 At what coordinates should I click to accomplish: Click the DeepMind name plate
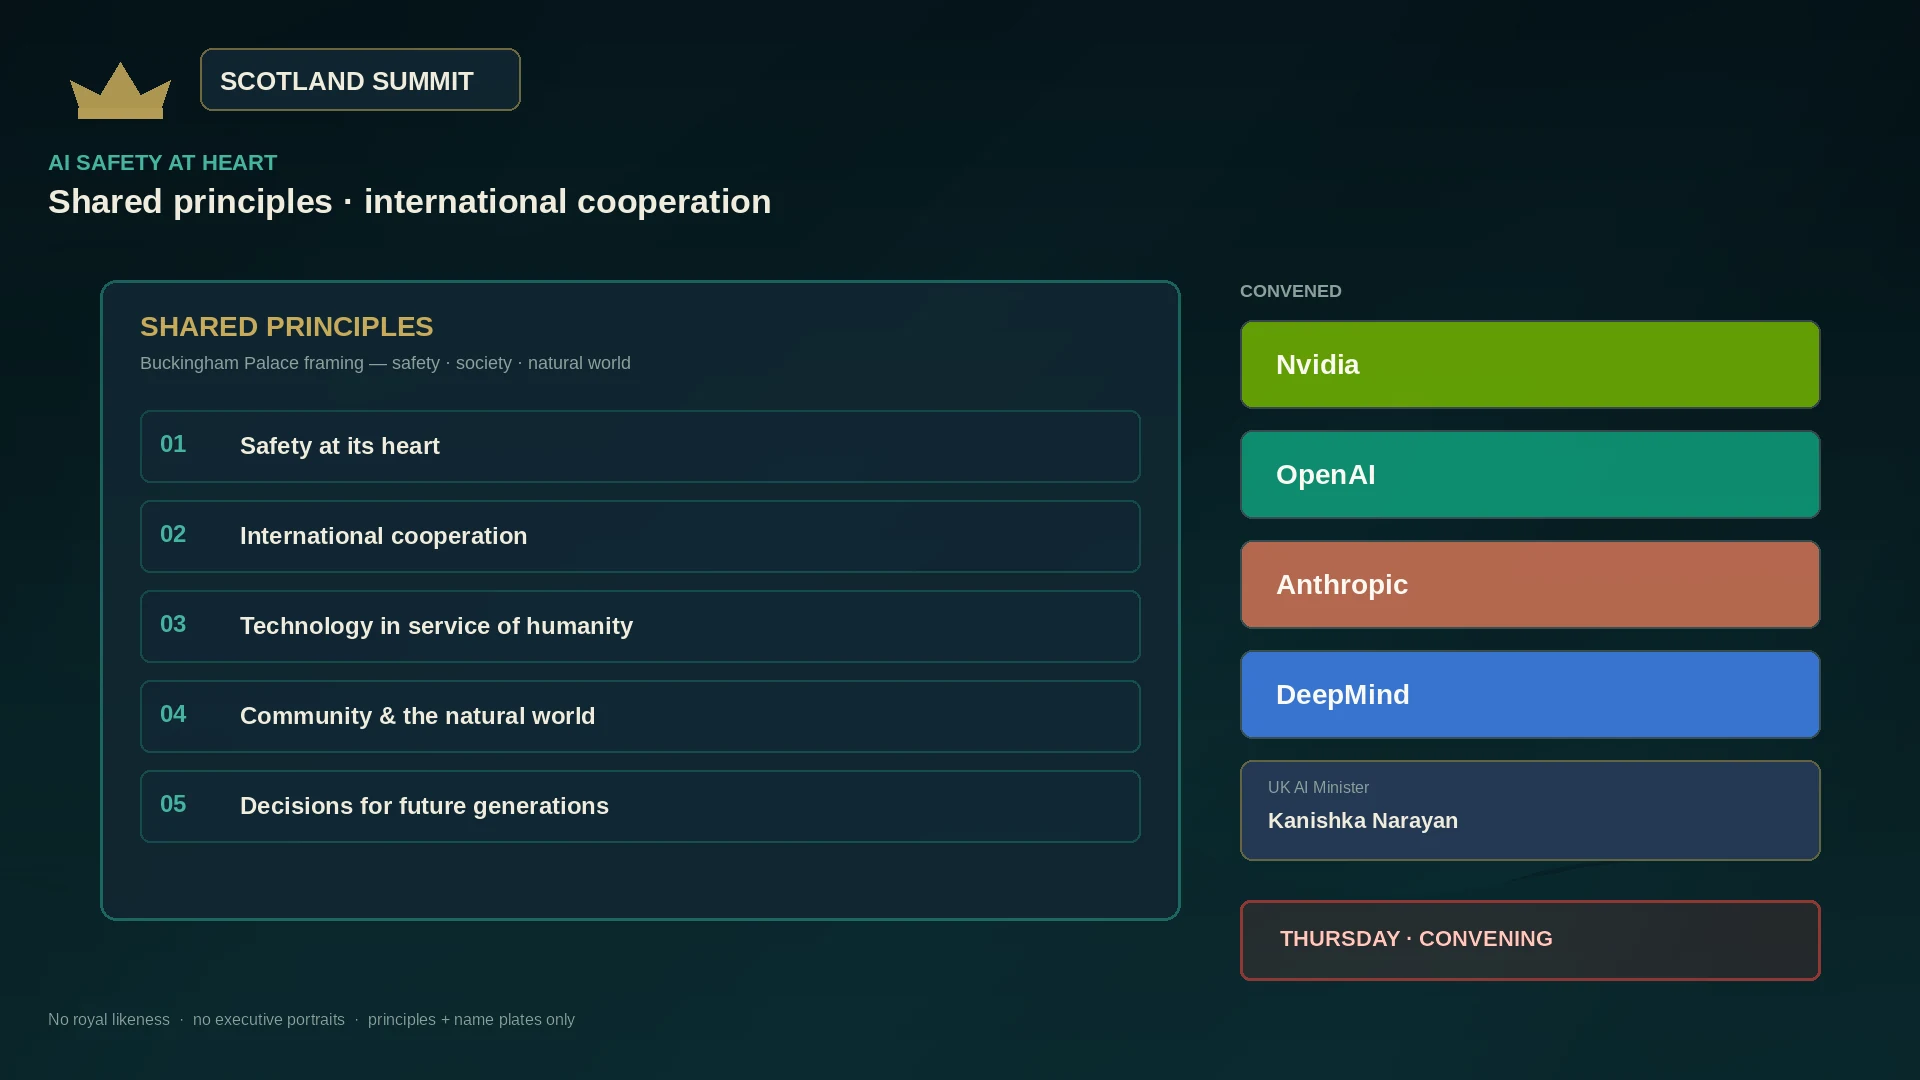tap(1530, 694)
